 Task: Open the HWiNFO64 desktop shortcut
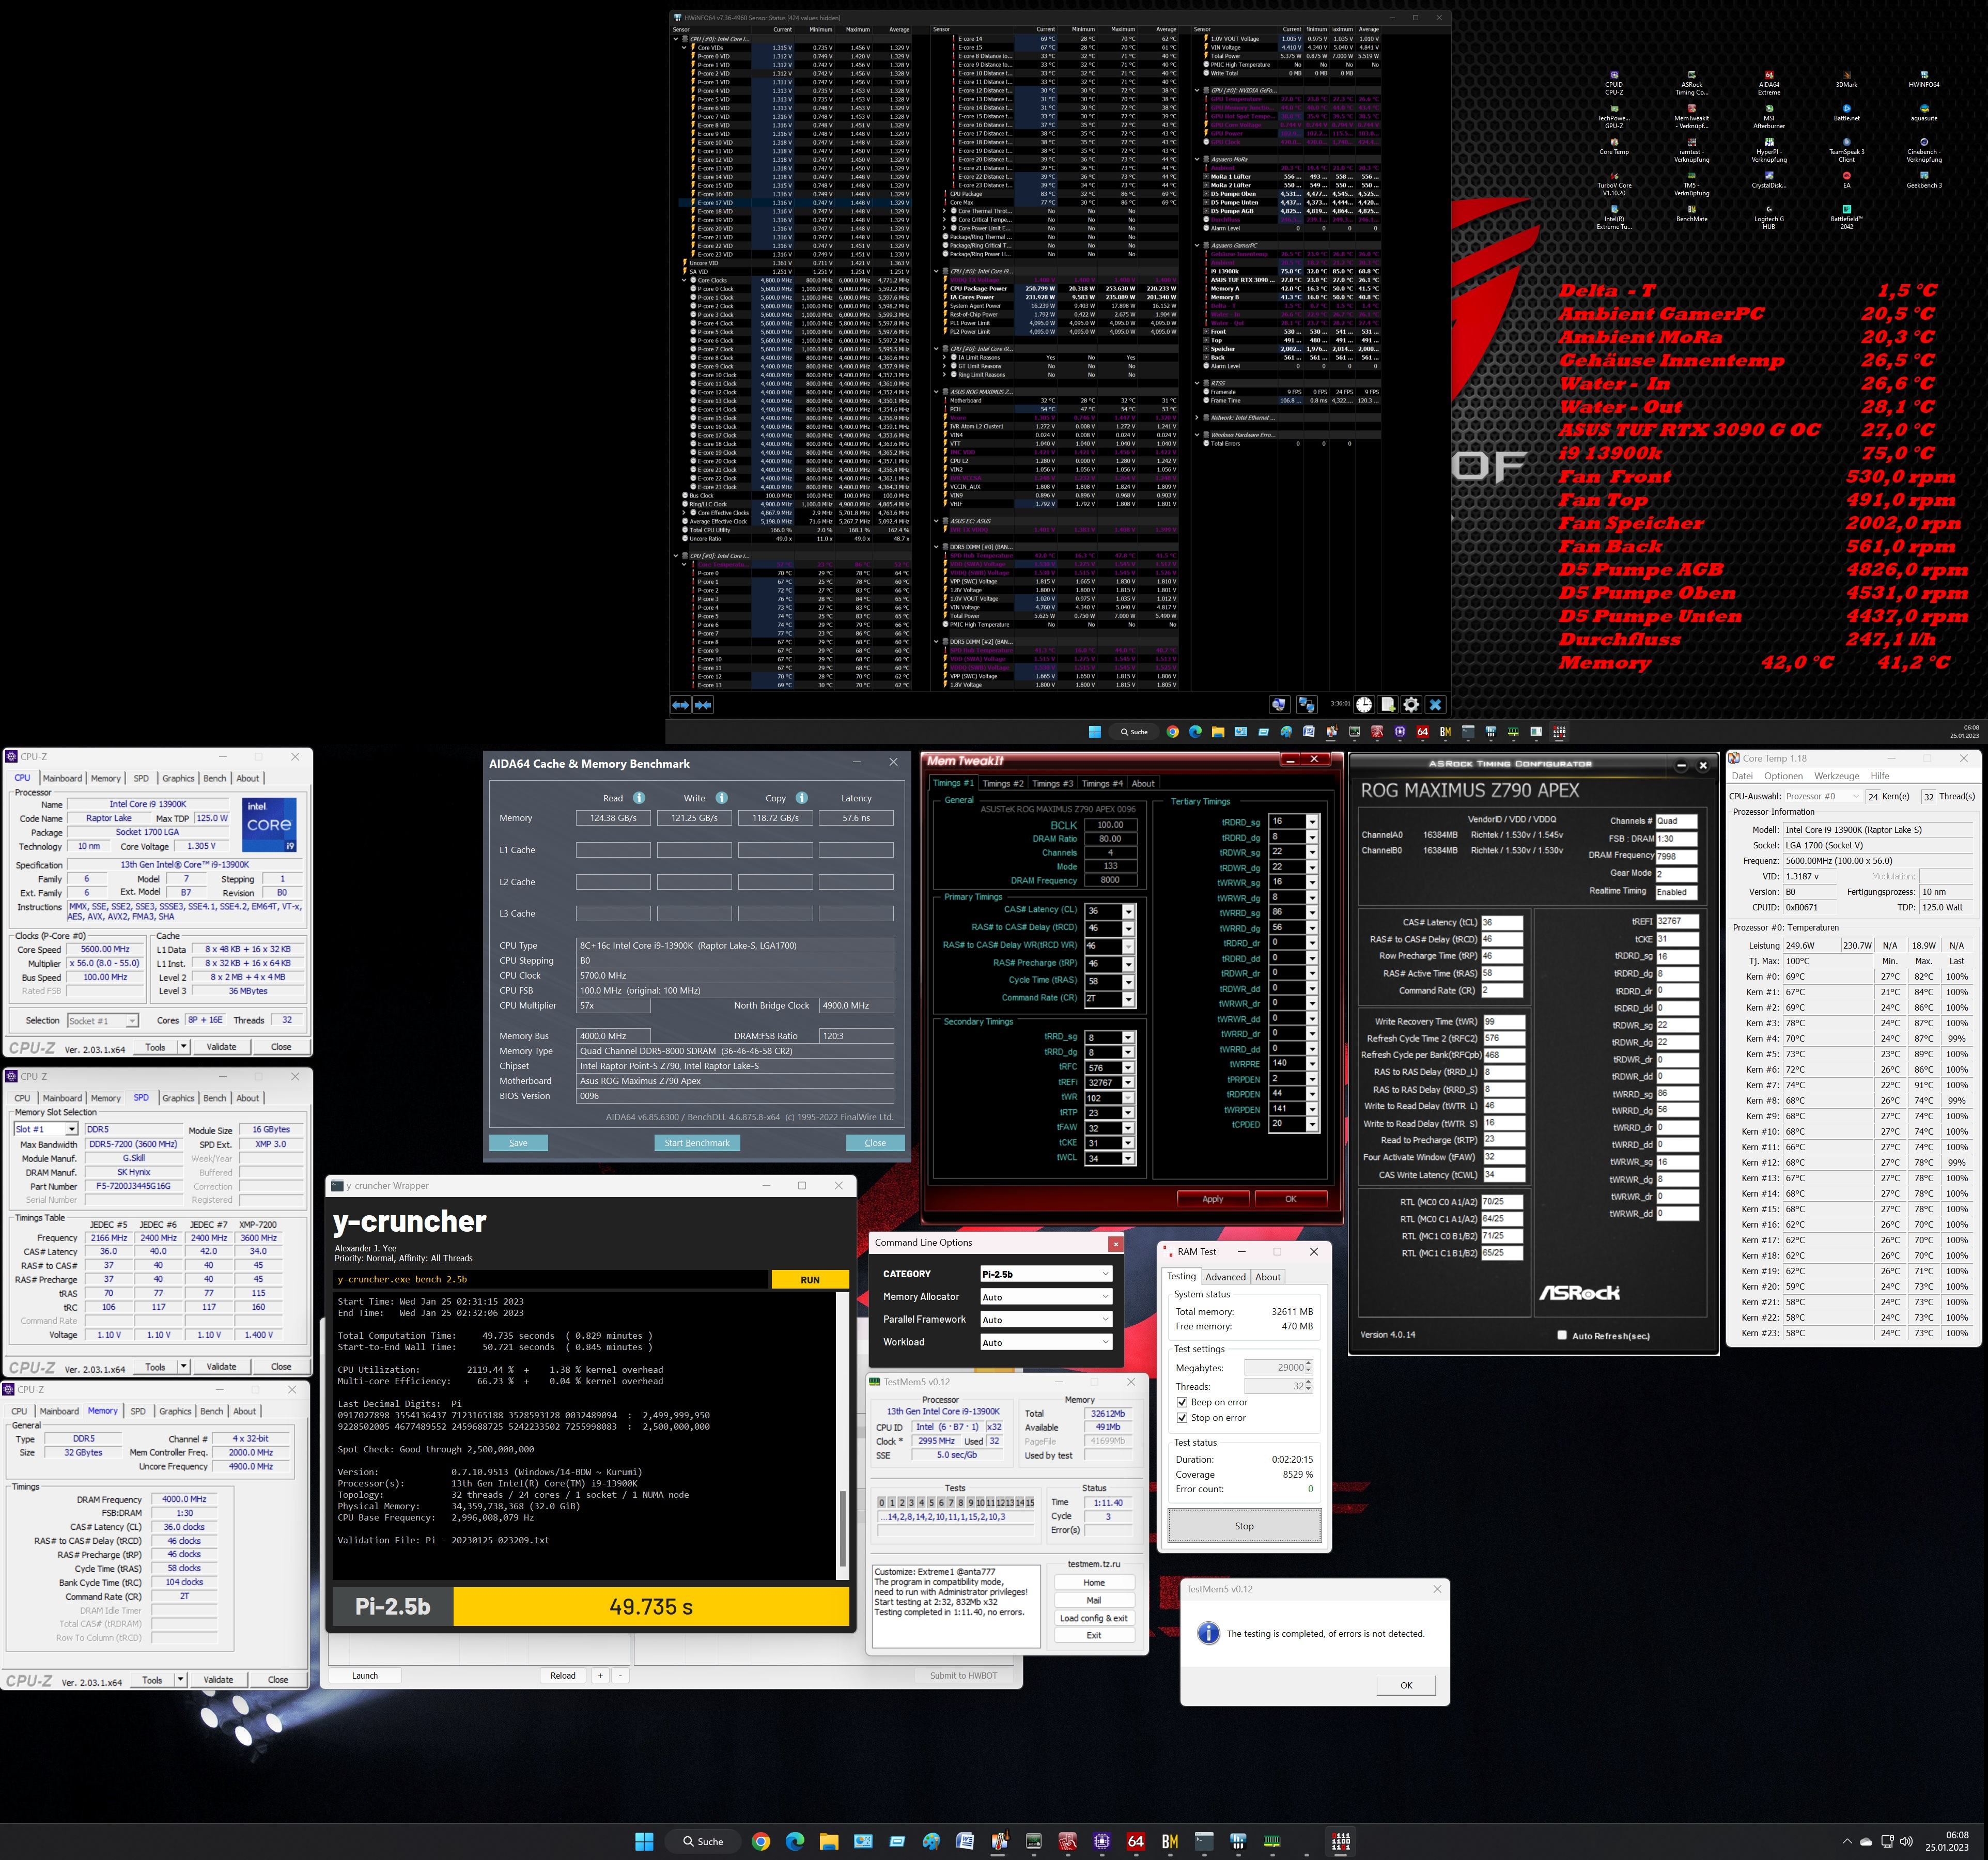click(1923, 79)
